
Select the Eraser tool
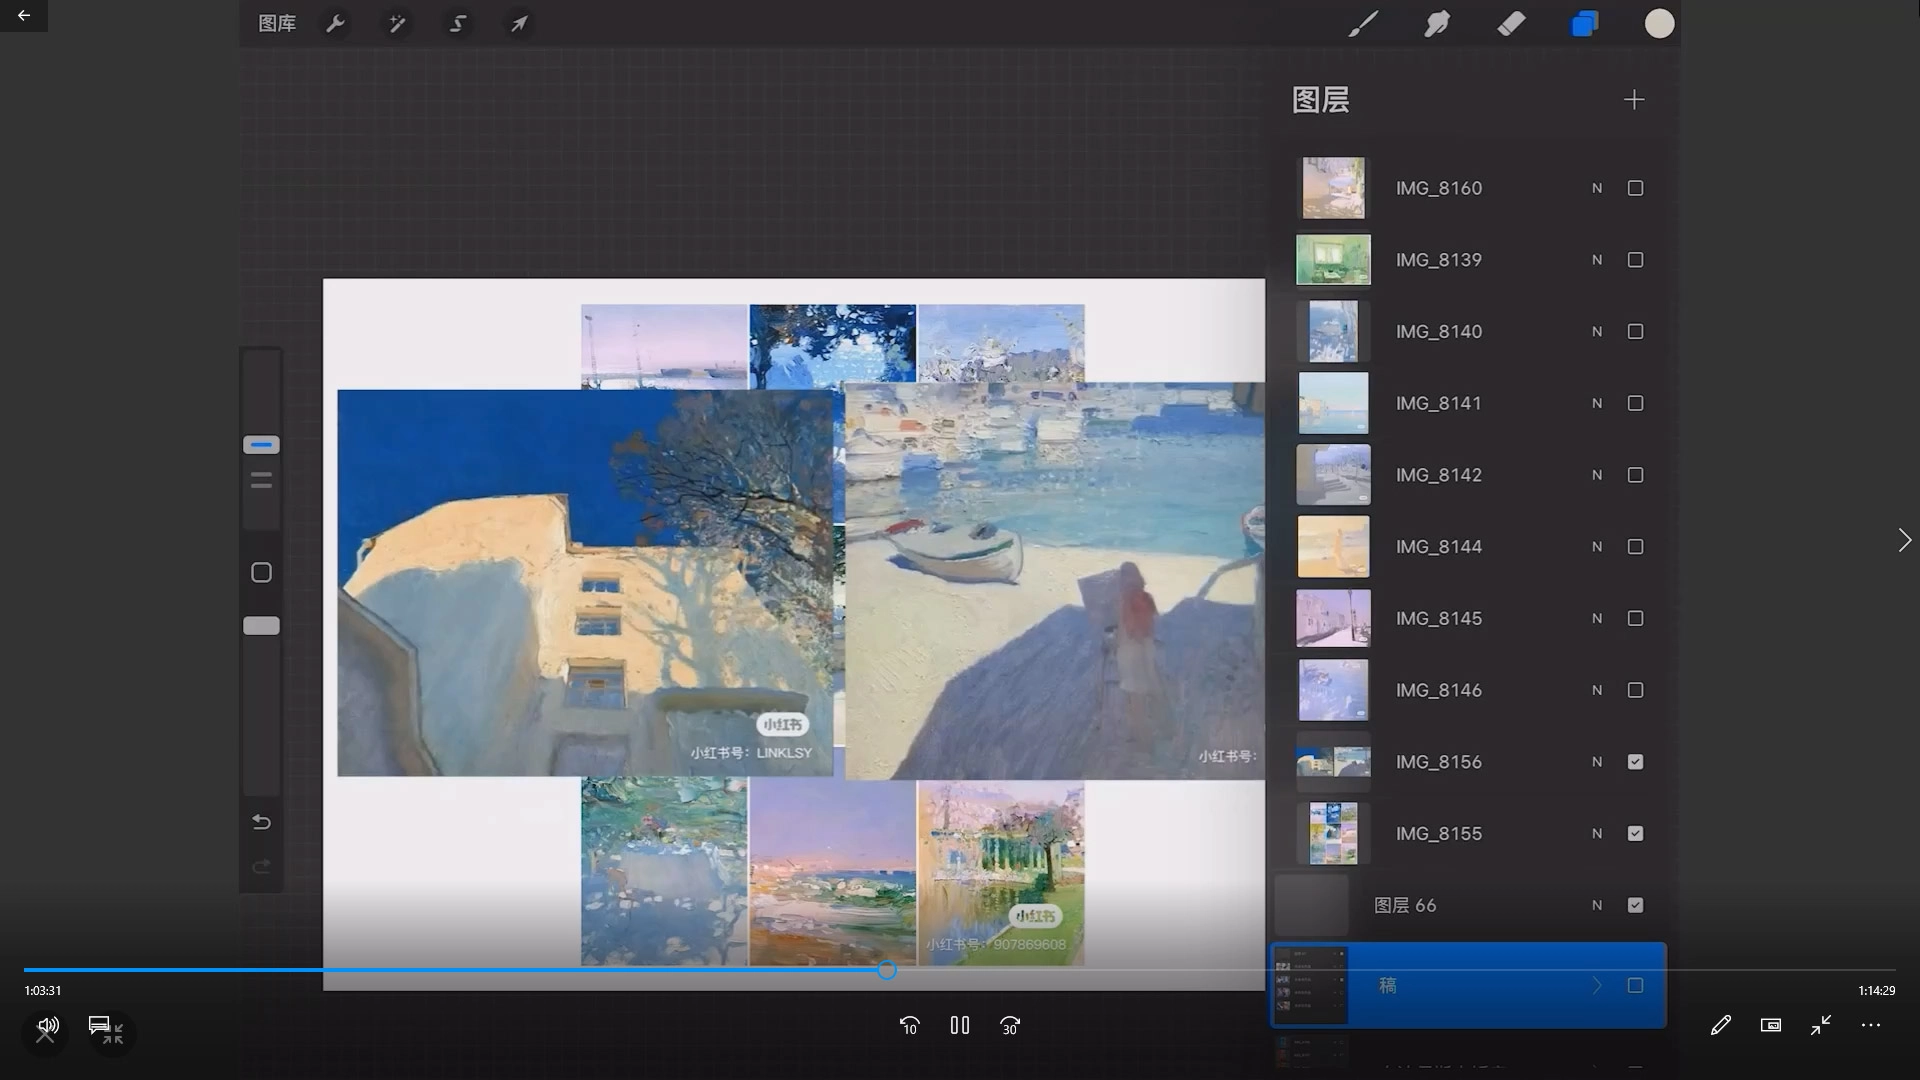point(1511,23)
